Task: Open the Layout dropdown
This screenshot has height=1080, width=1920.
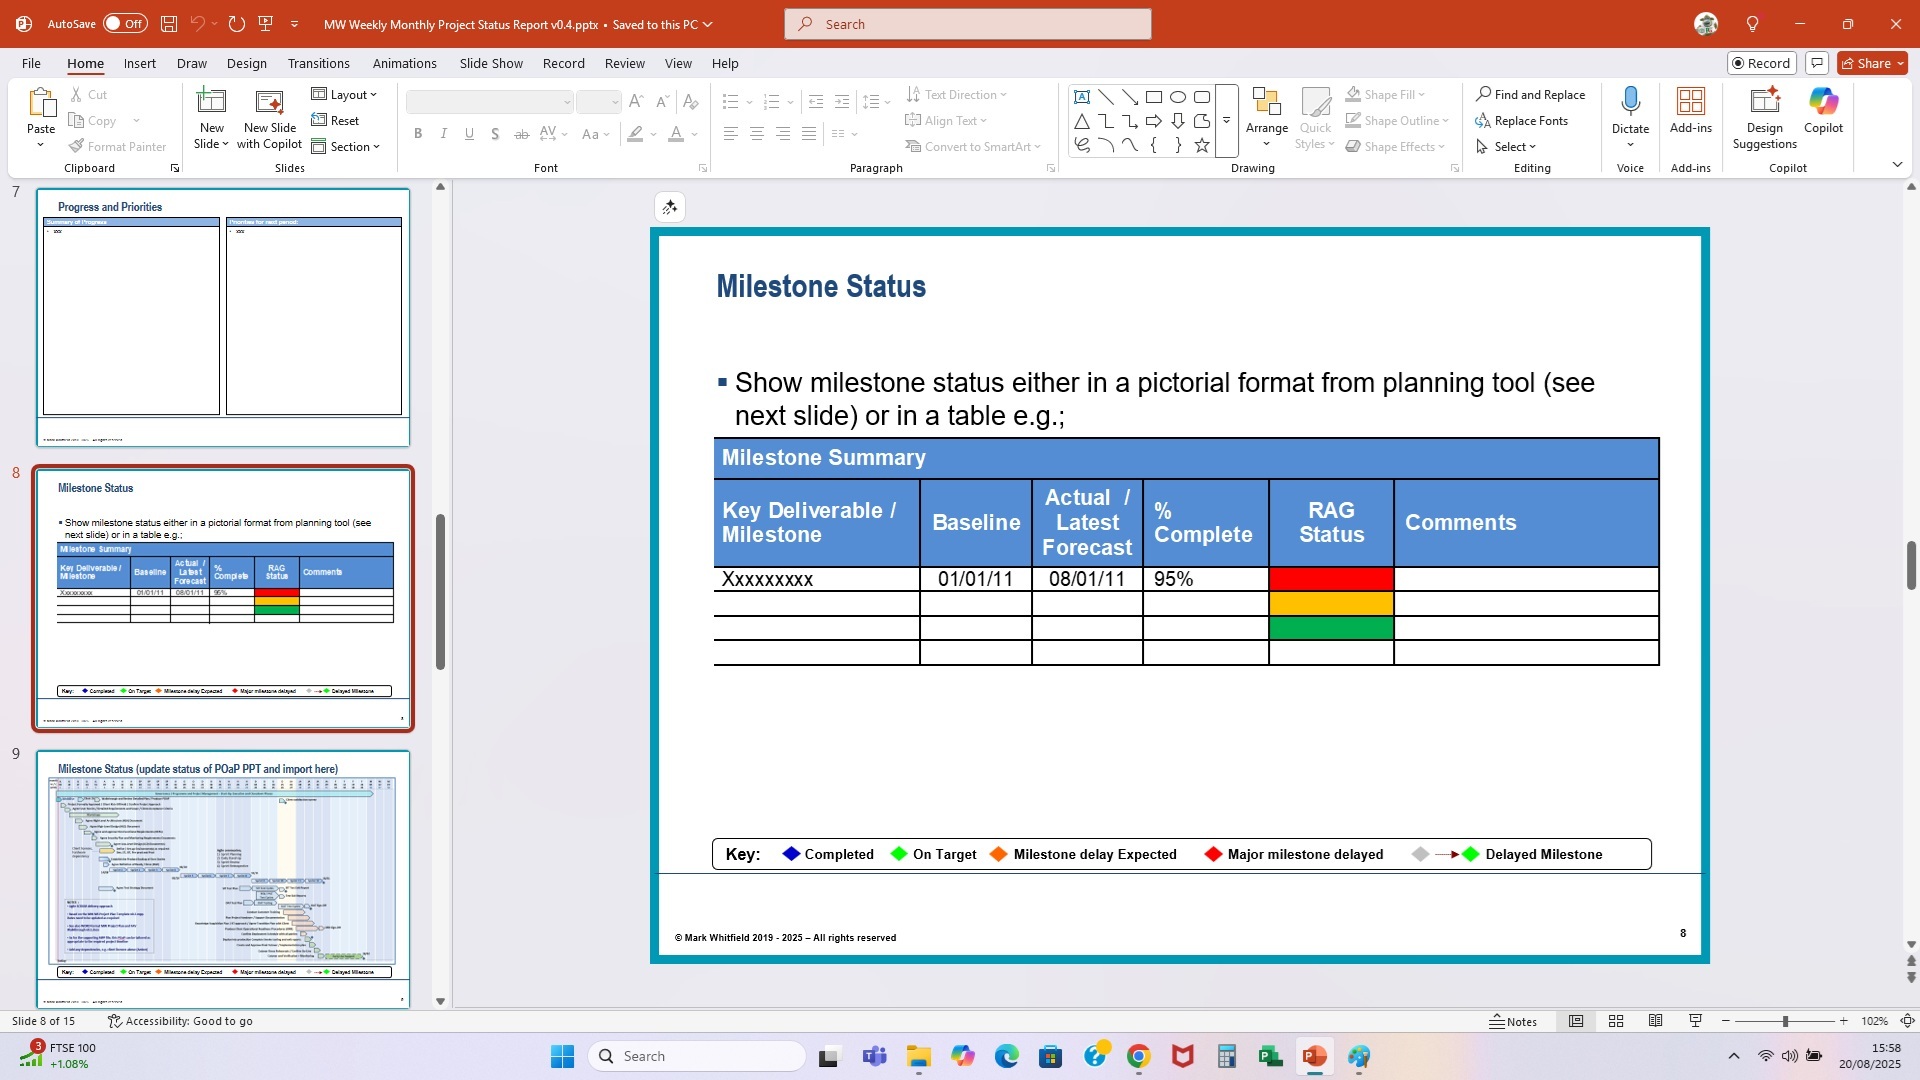Action: (344, 94)
